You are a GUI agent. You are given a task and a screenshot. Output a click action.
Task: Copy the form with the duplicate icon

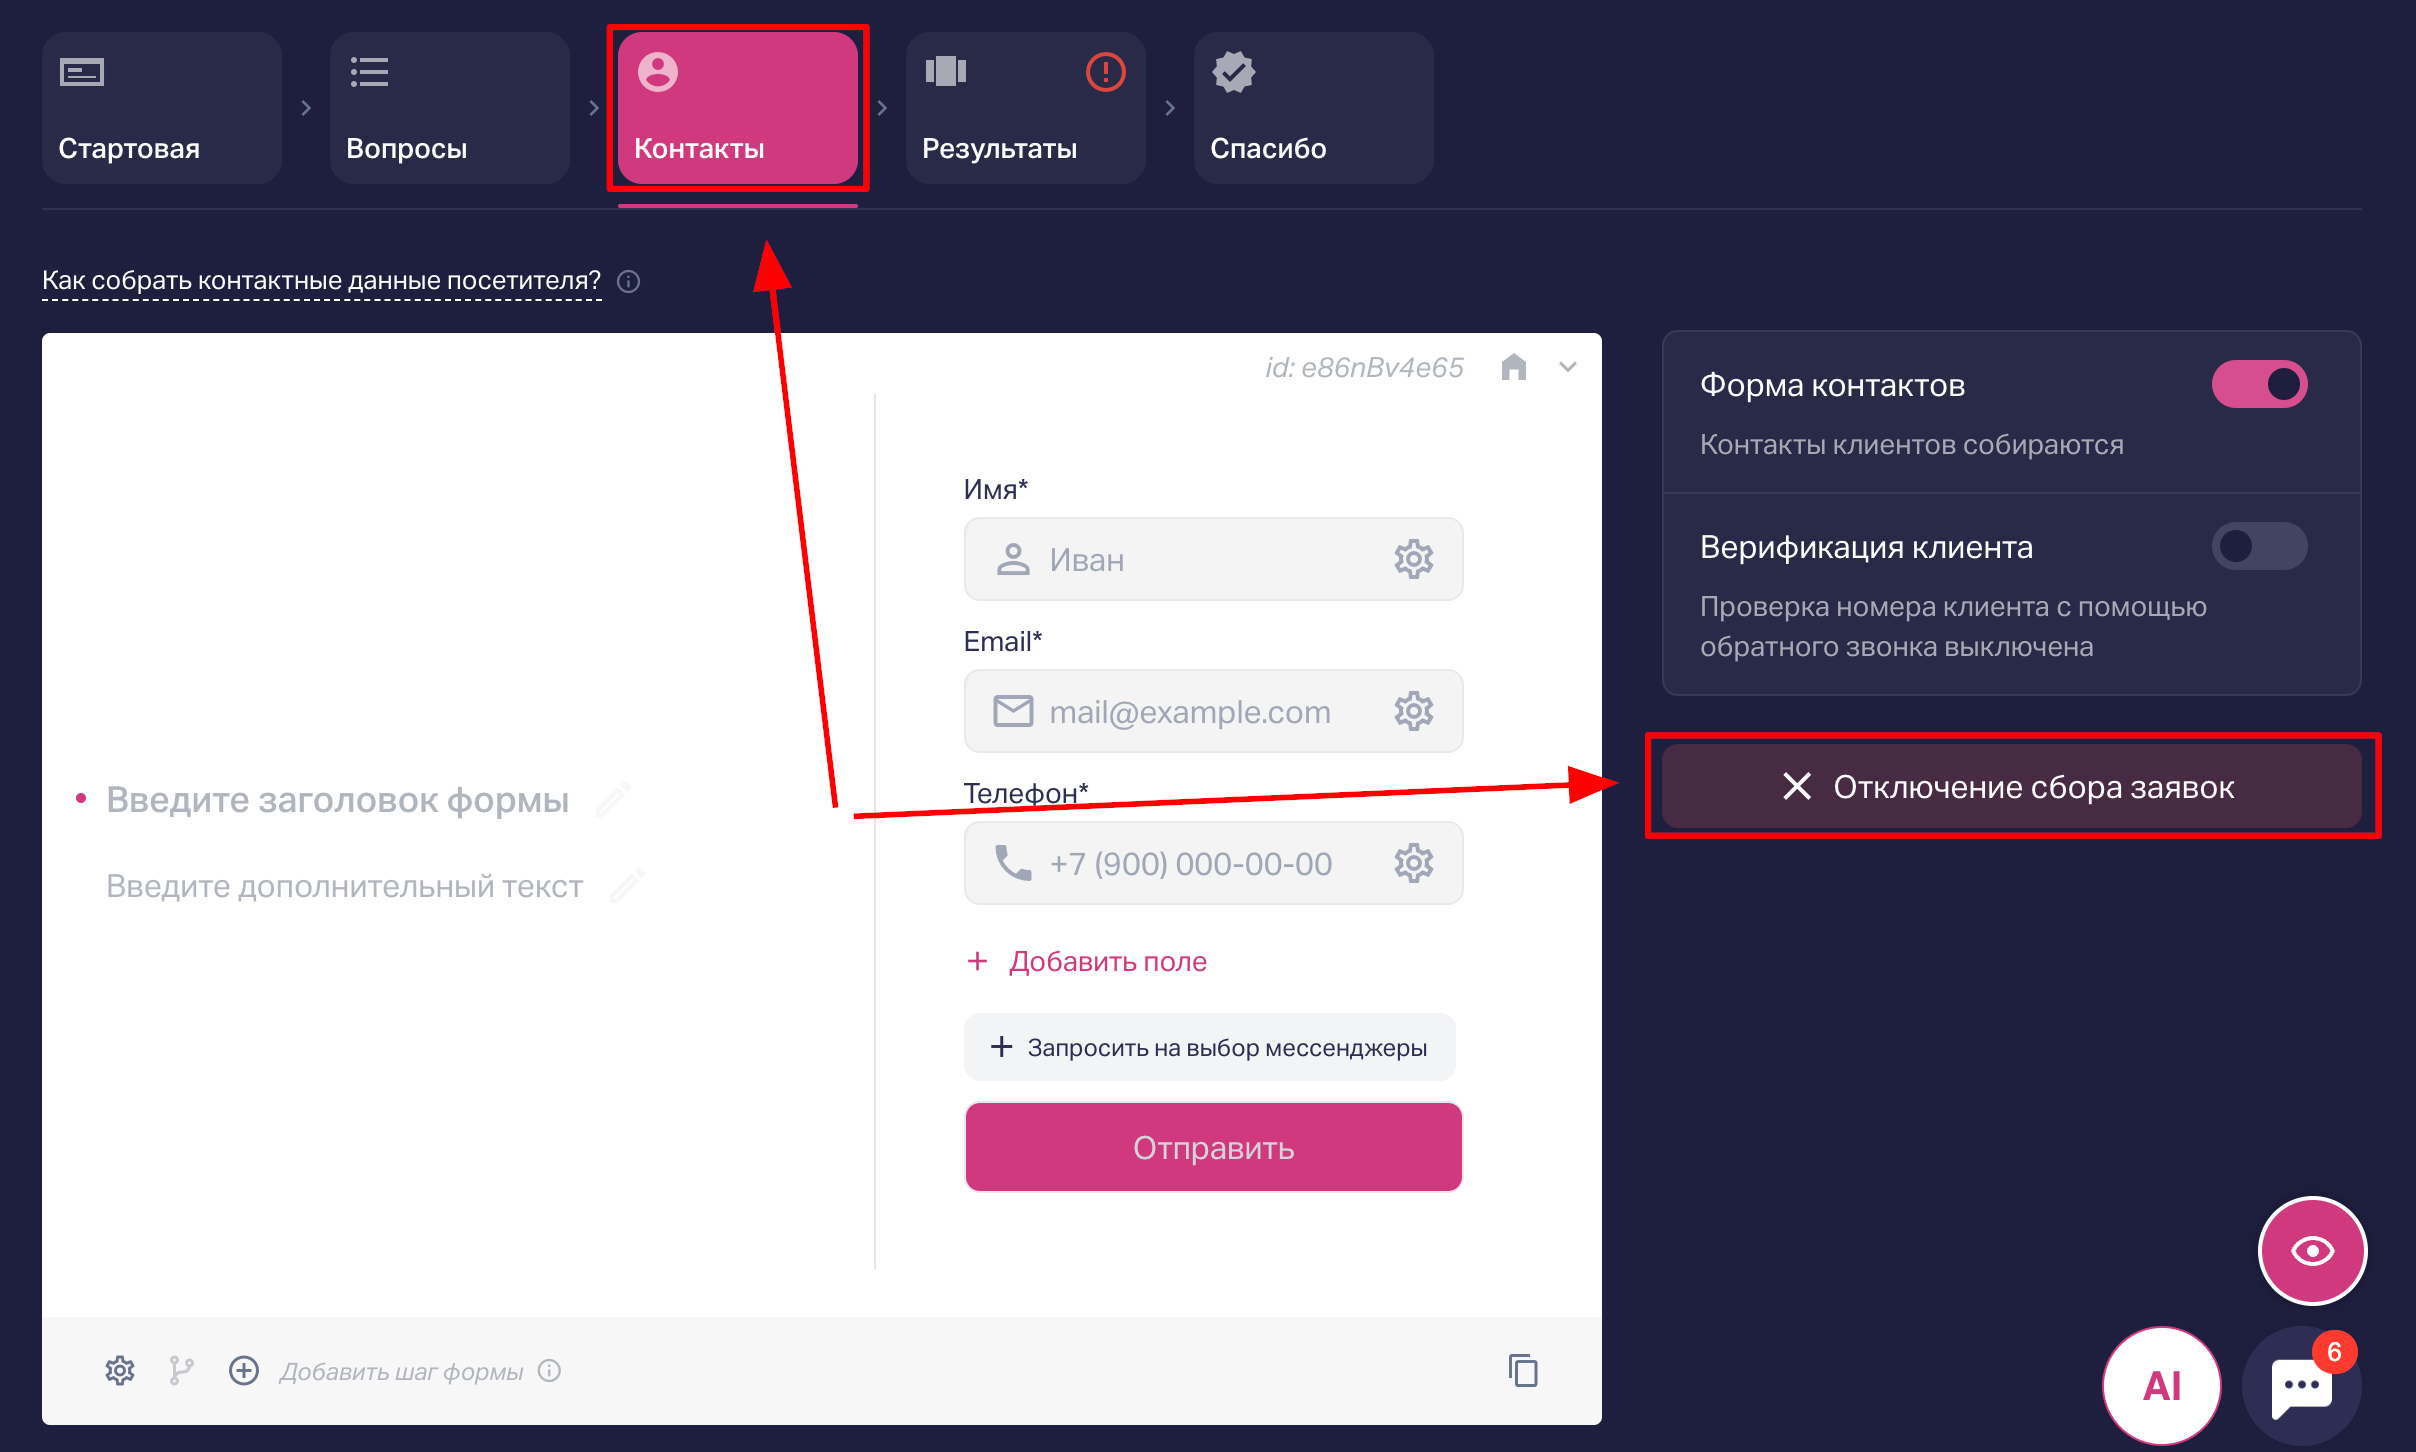coord(1523,1370)
